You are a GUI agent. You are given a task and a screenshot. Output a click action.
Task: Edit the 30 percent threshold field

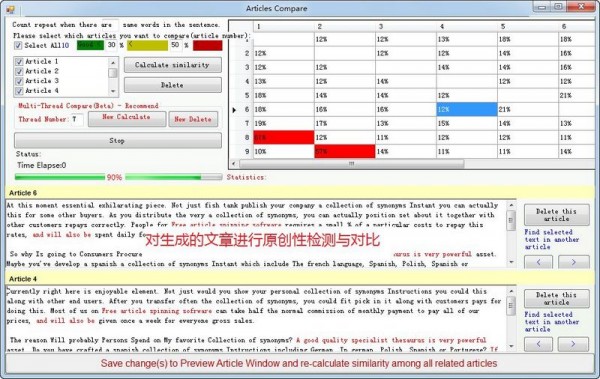point(111,45)
